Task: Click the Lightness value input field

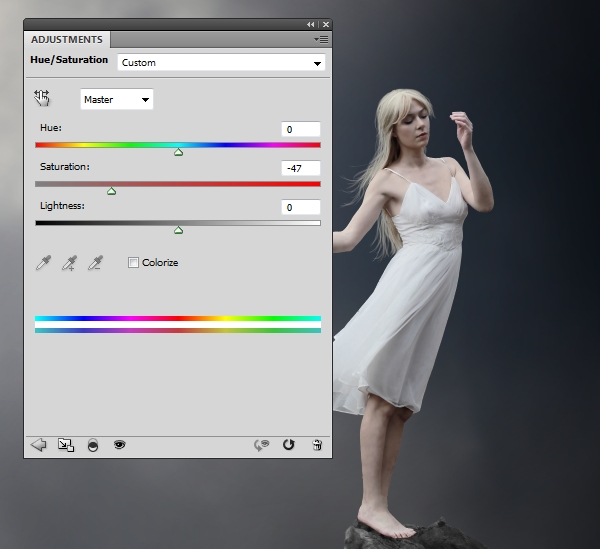Action: coord(300,207)
